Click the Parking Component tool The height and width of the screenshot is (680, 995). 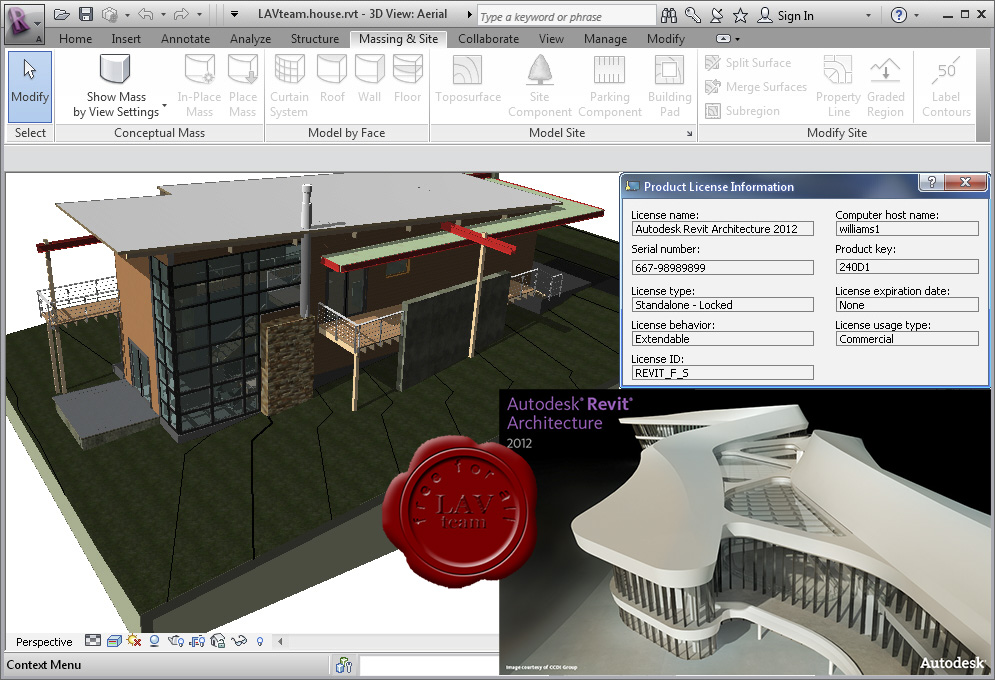pyautogui.click(x=609, y=87)
